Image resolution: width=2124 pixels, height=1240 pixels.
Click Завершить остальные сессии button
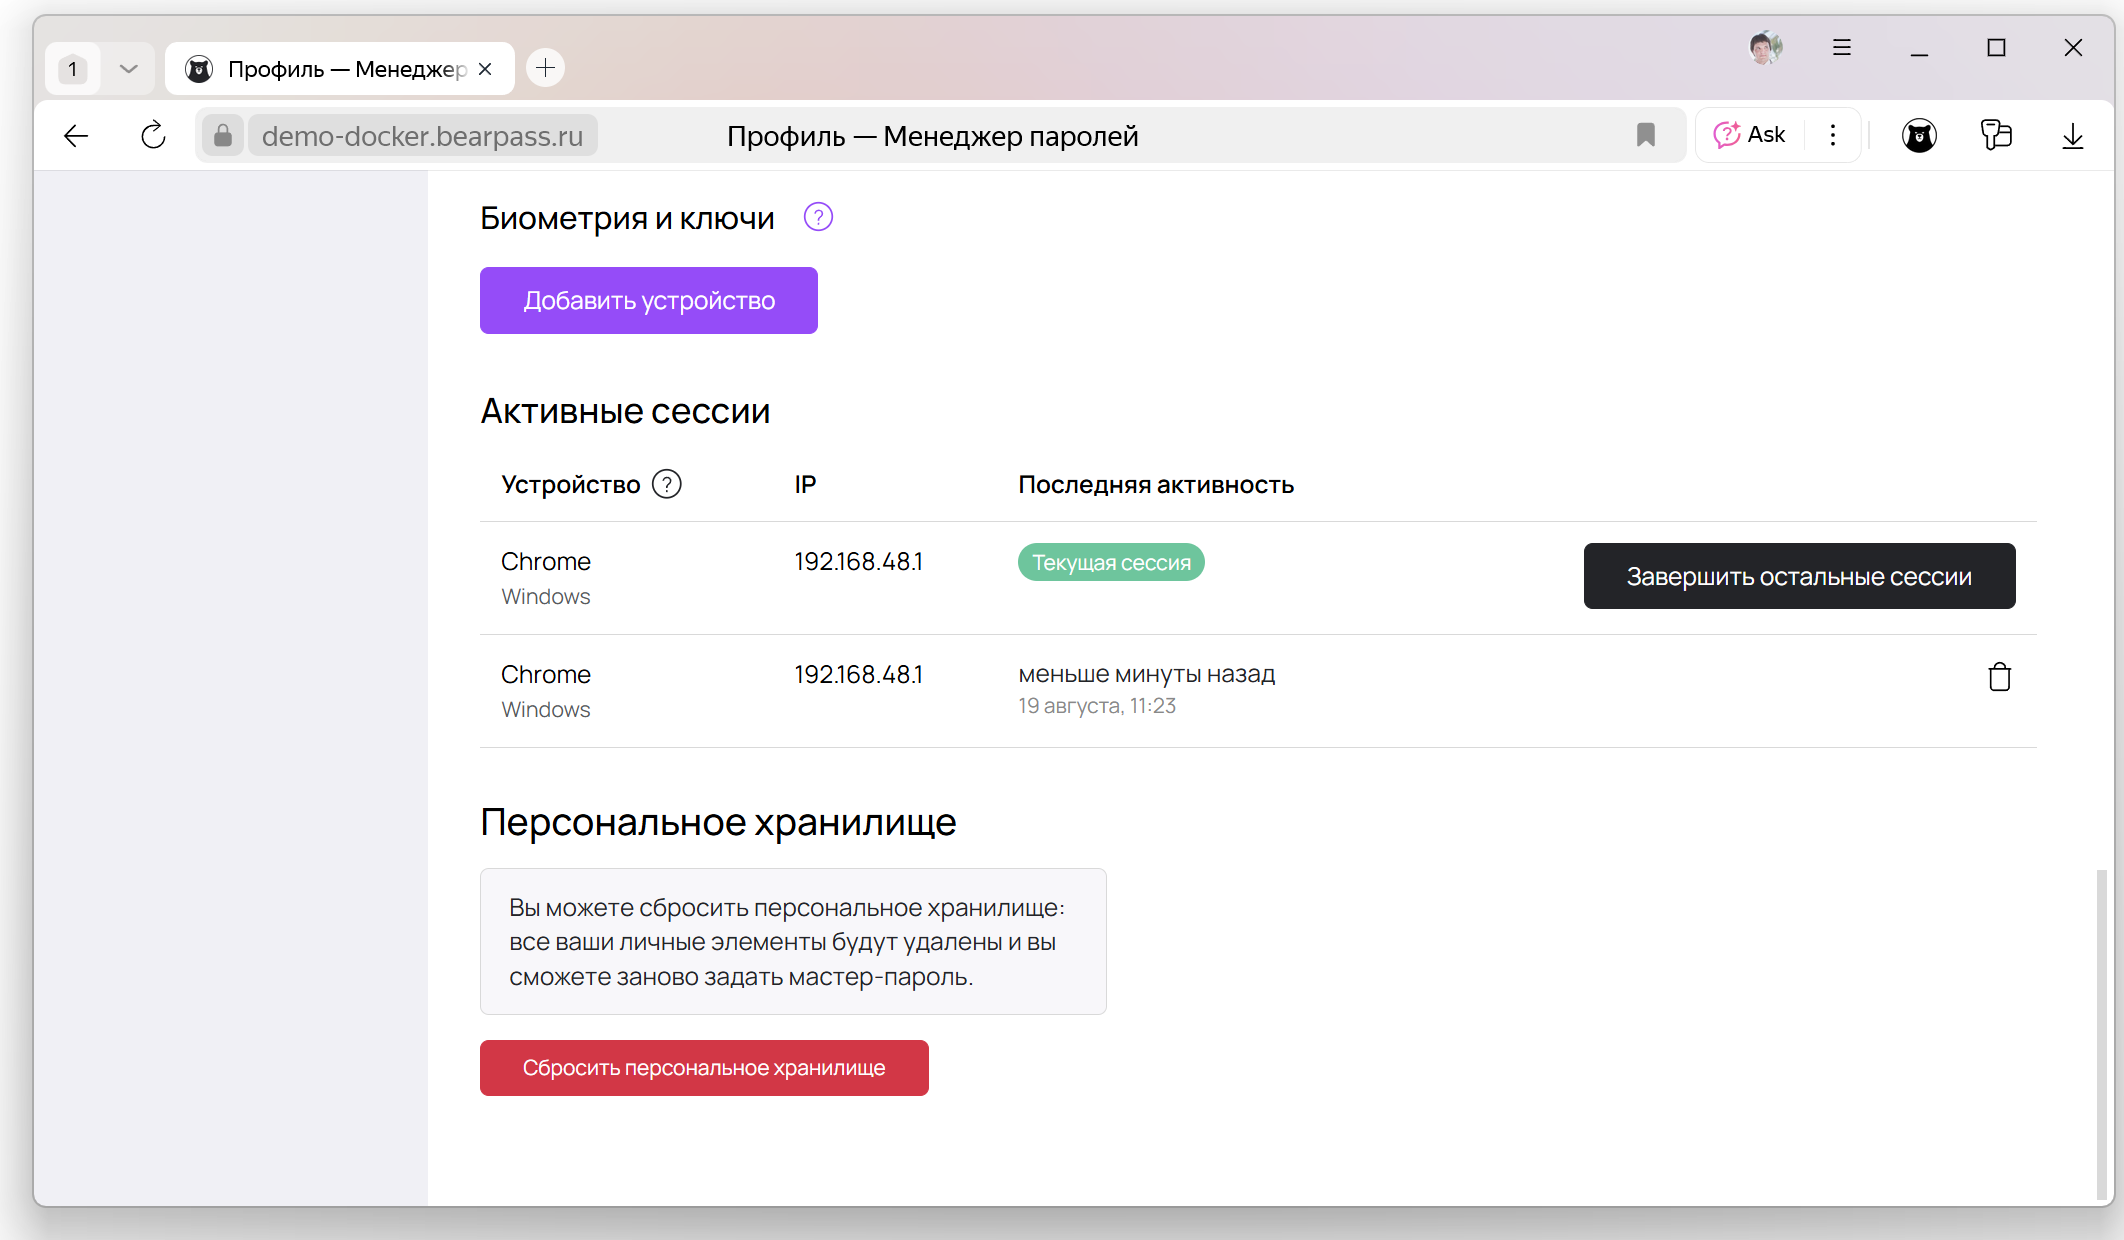[1798, 576]
